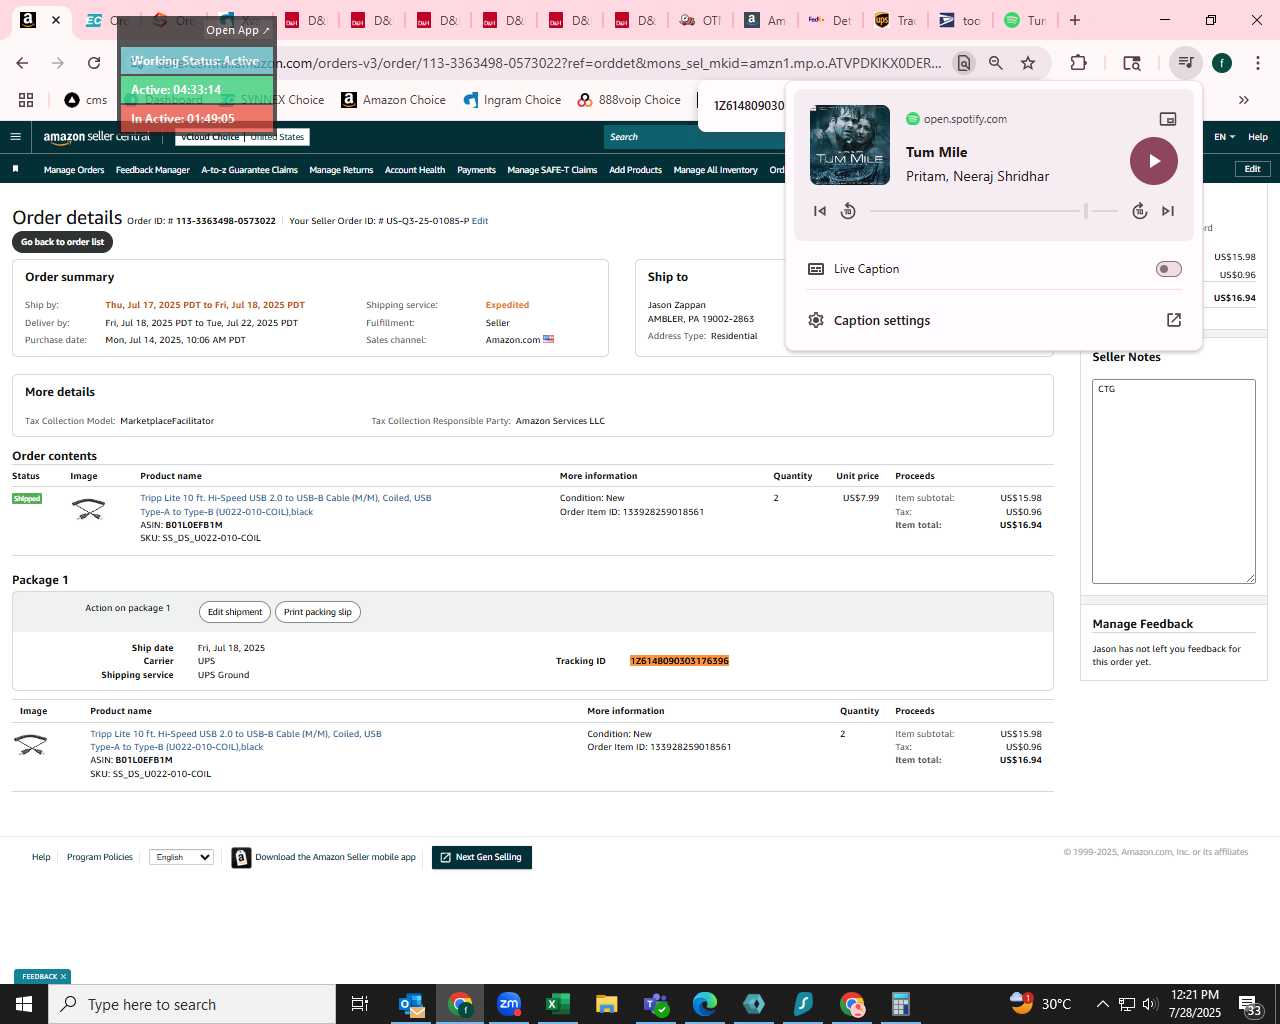Viewport: 1280px width, 1024px height.
Task: Play Tum Mile in the media popup
Action: pyautogui.click(x=1154, y=161)
